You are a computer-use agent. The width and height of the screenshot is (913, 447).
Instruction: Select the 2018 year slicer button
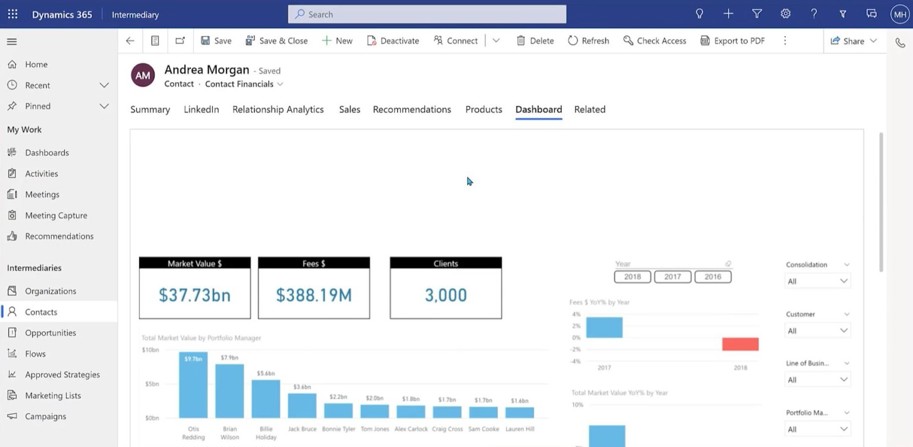coord(632,277)
